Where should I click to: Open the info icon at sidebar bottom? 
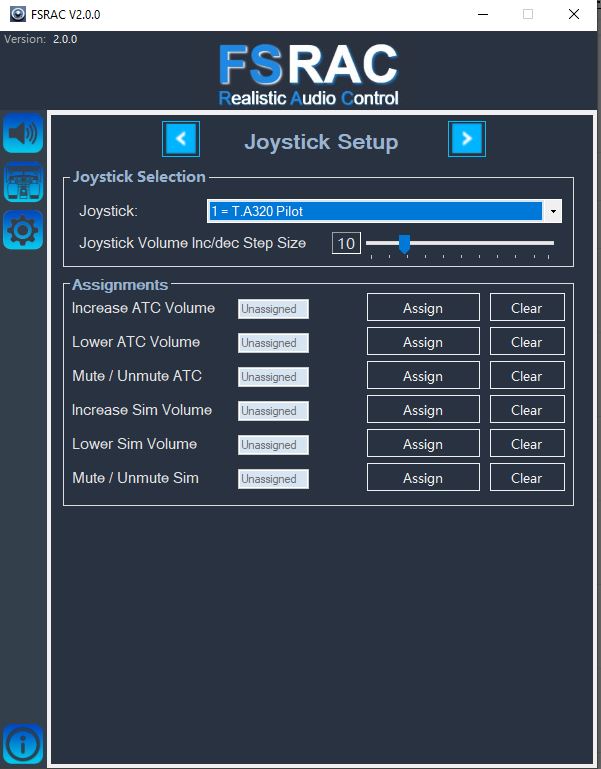click(23, 744)
